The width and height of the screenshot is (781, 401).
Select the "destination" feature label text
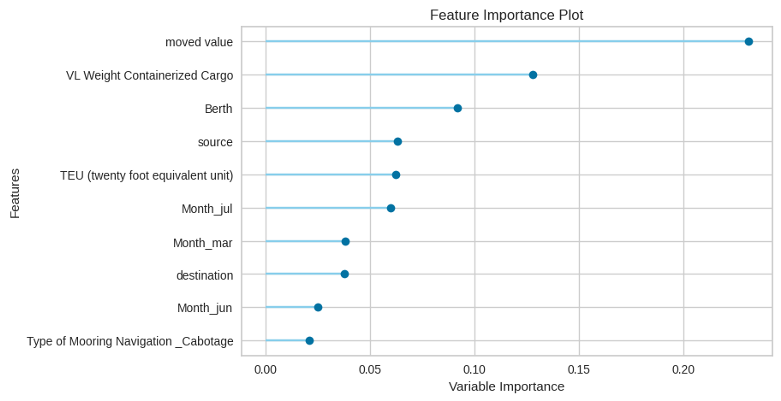[204, 275]
